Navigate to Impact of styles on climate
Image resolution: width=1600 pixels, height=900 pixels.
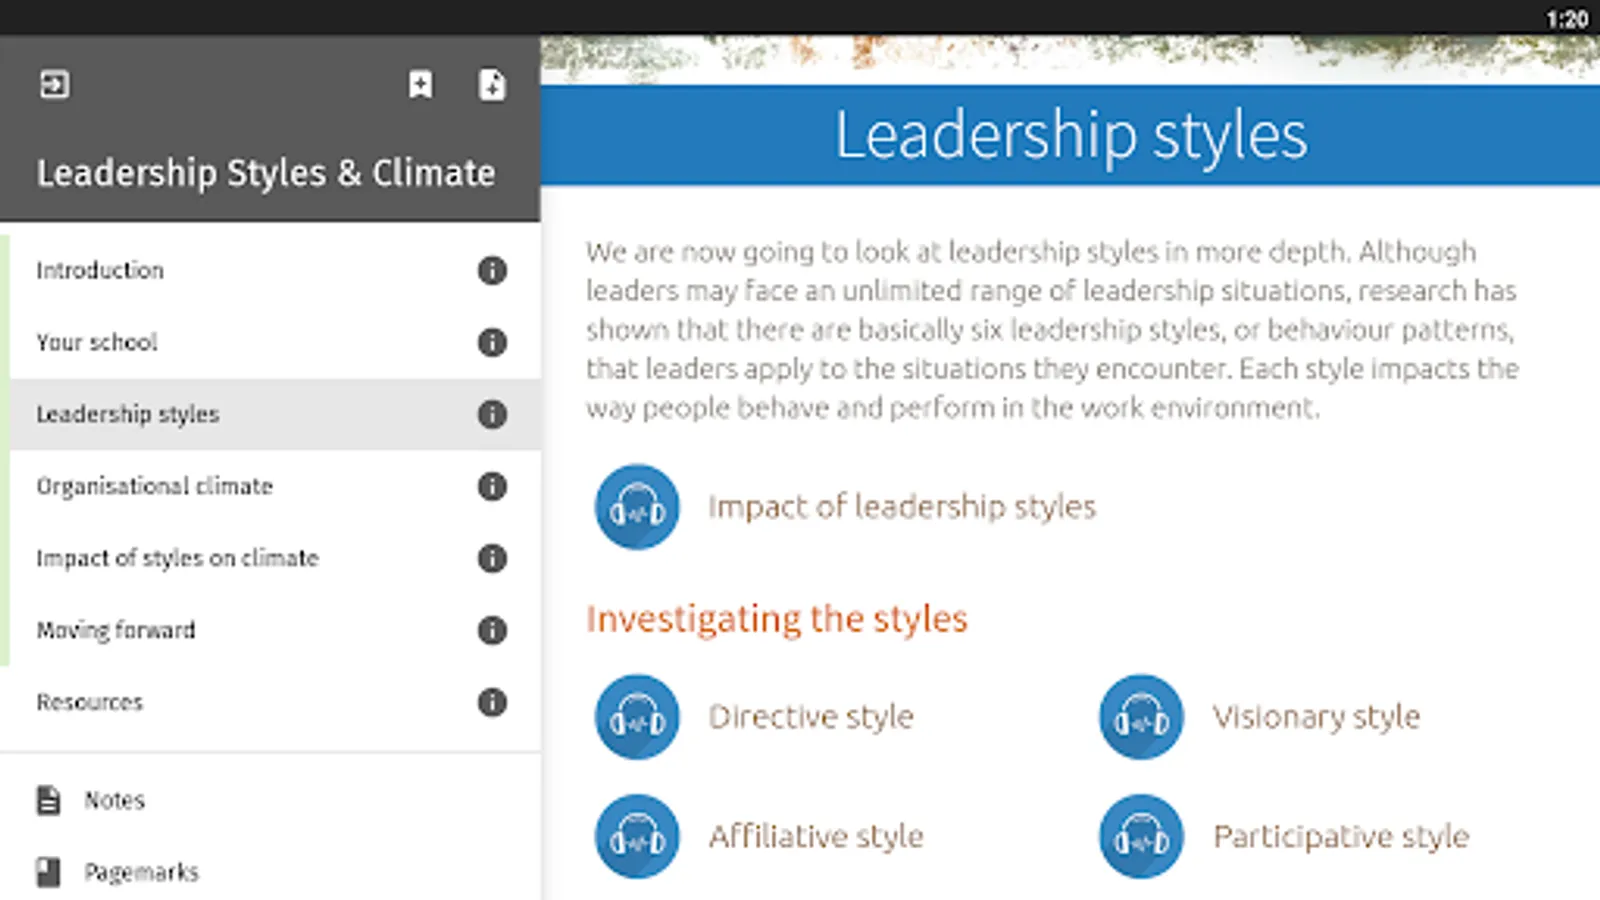coord(178,558)
